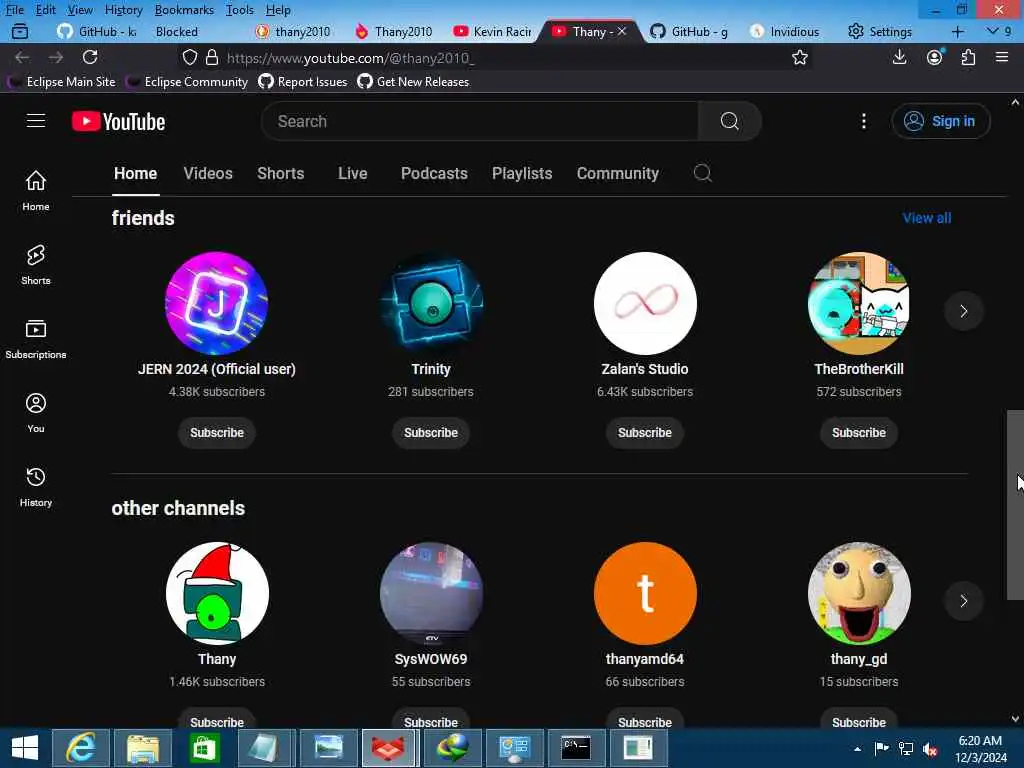Open the SysWOW69 channel avatar
Viewport: 1024px width, 768px height.
pyautogui.click(x=431, y=593)
